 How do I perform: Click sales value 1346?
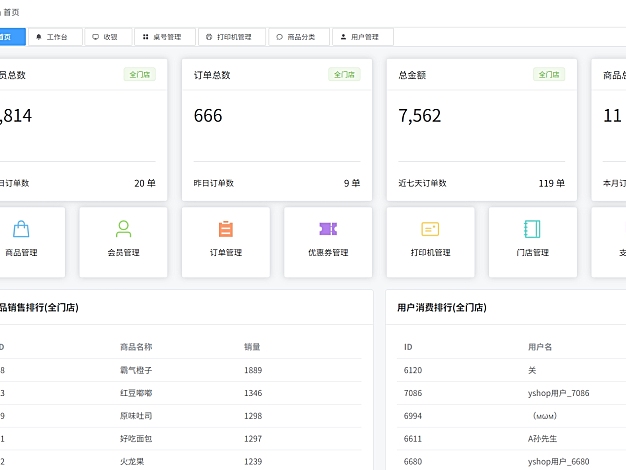coord(253,393)
